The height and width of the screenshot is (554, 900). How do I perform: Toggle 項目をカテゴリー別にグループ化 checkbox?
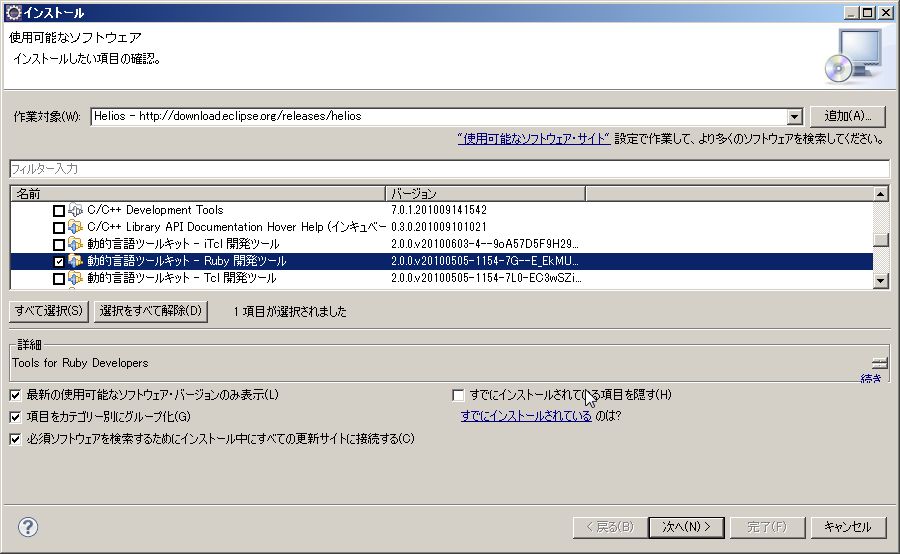[15, 417]
